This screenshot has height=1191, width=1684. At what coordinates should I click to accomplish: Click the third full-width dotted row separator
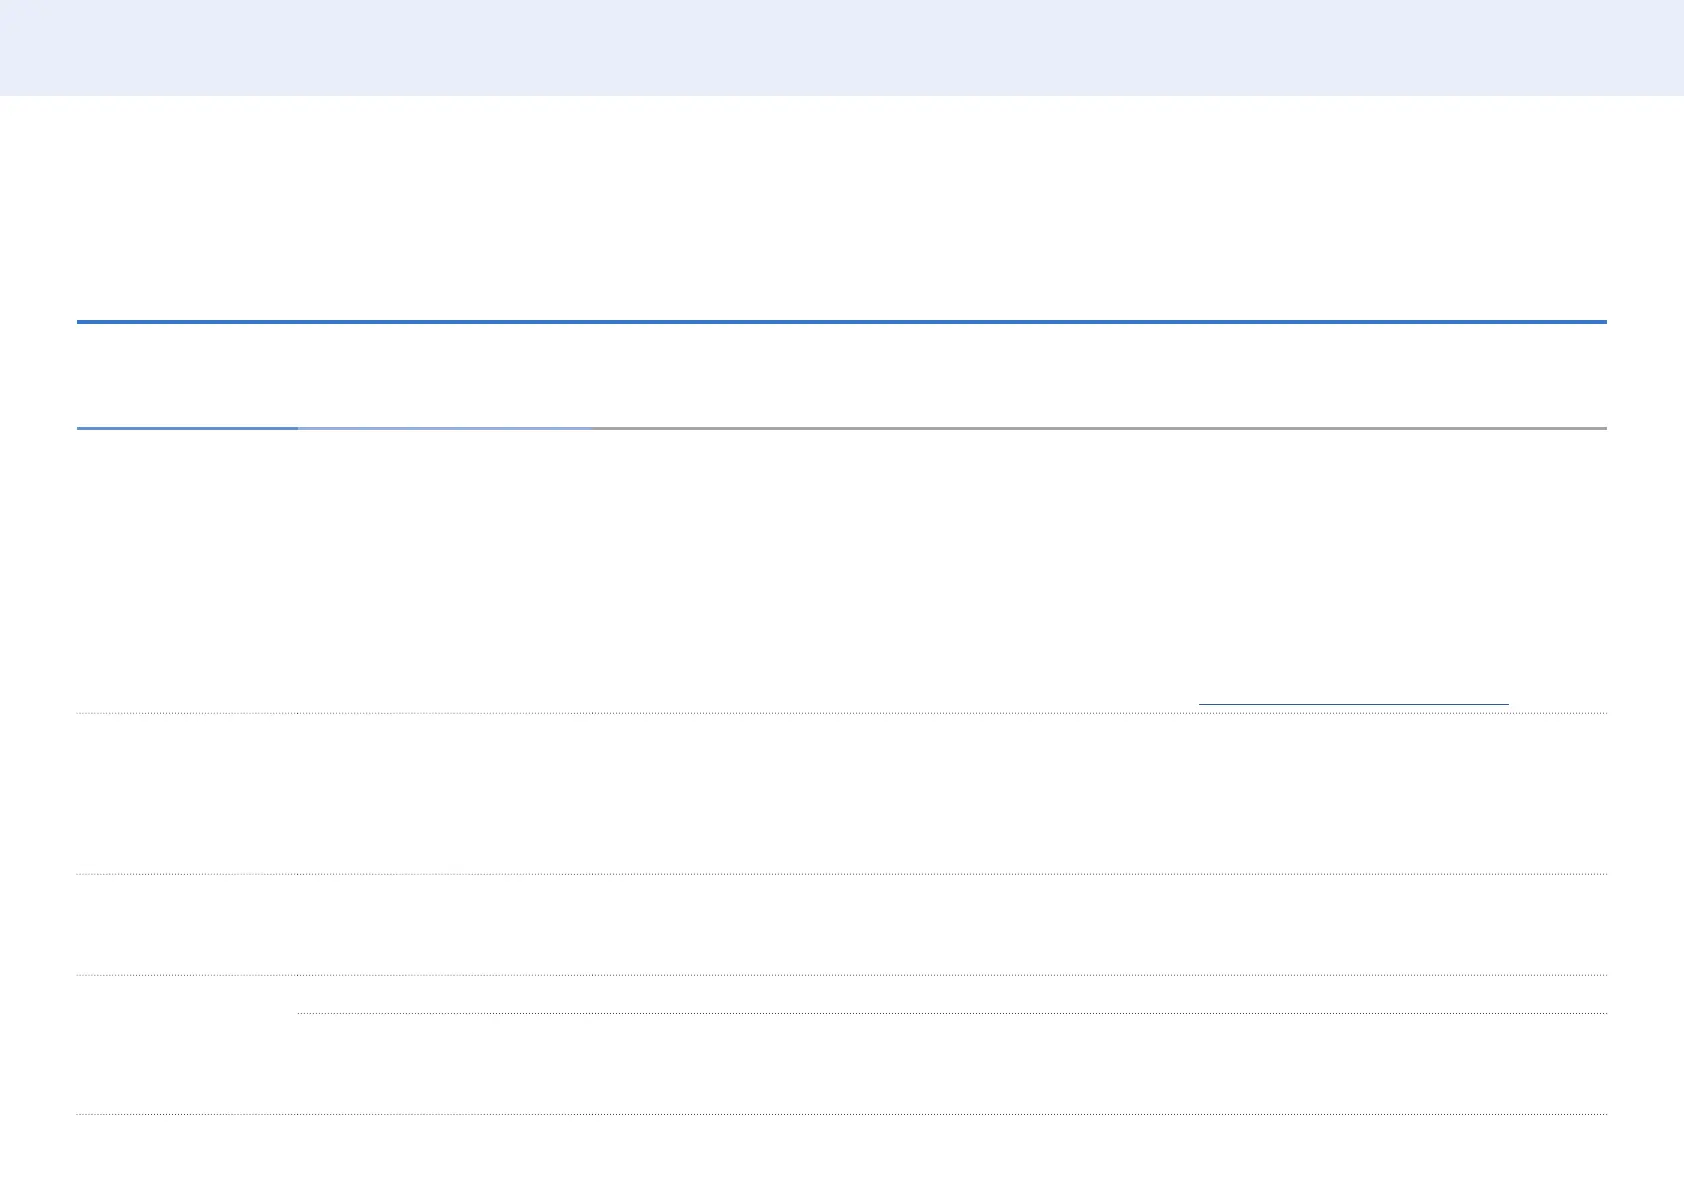[842, 975]
